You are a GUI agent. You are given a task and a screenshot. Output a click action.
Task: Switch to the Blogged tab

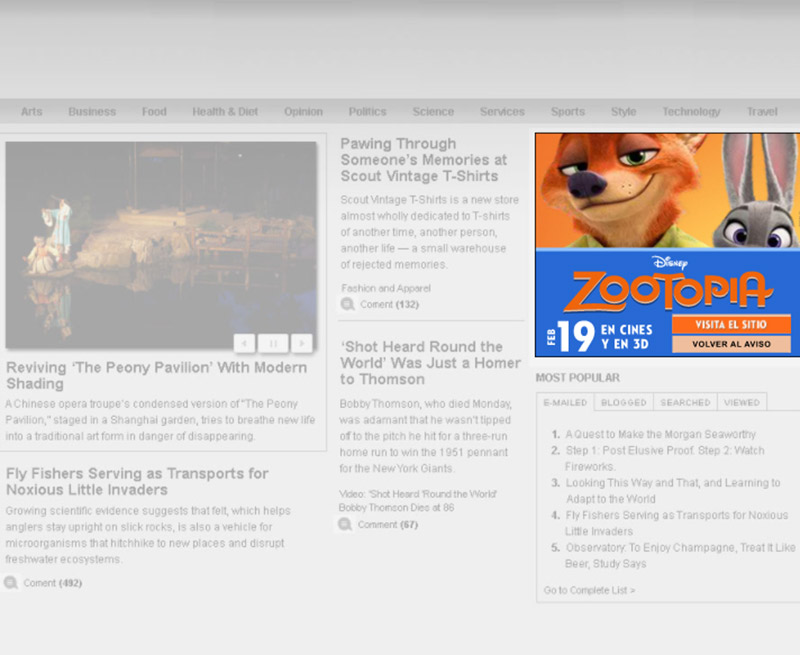(x=623, y=402)
